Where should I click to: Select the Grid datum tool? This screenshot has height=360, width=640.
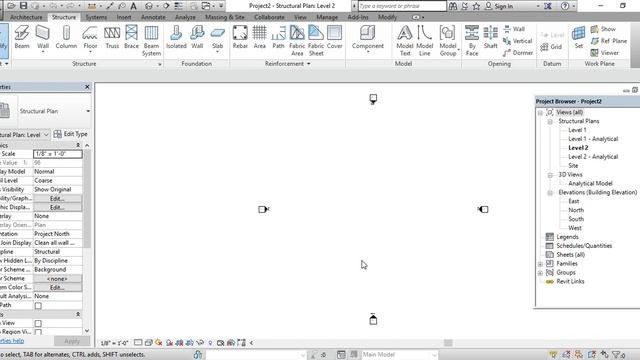click(552, 47)
